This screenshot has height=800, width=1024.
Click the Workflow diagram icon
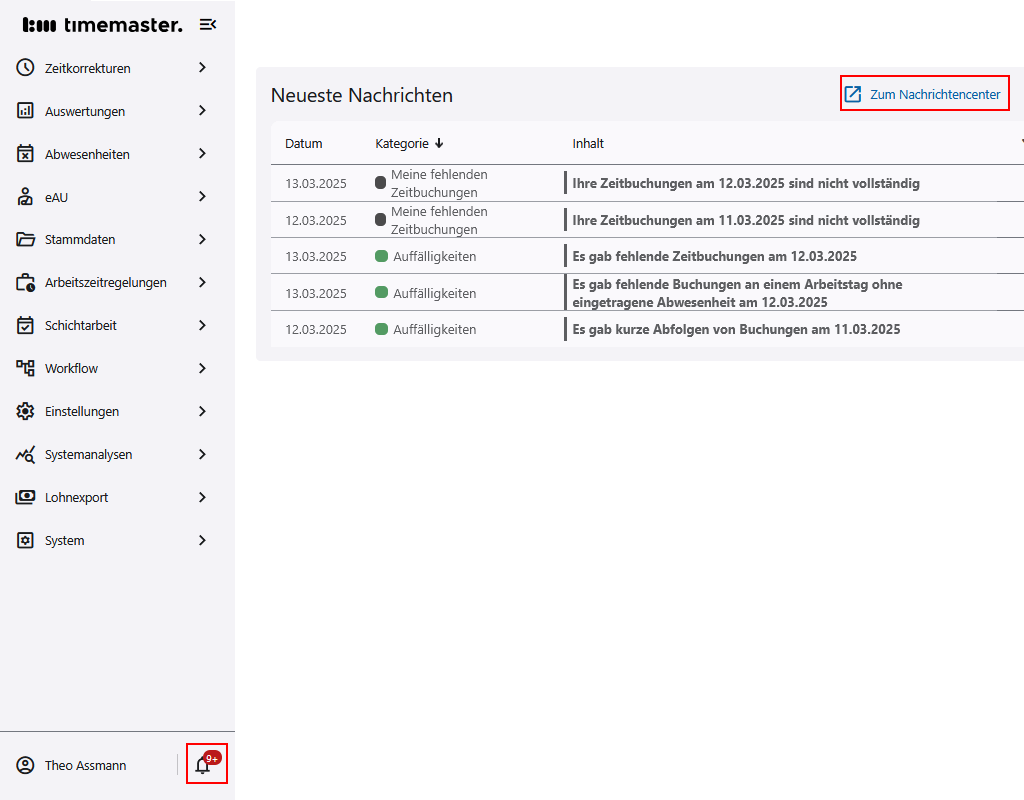(26, 368)
